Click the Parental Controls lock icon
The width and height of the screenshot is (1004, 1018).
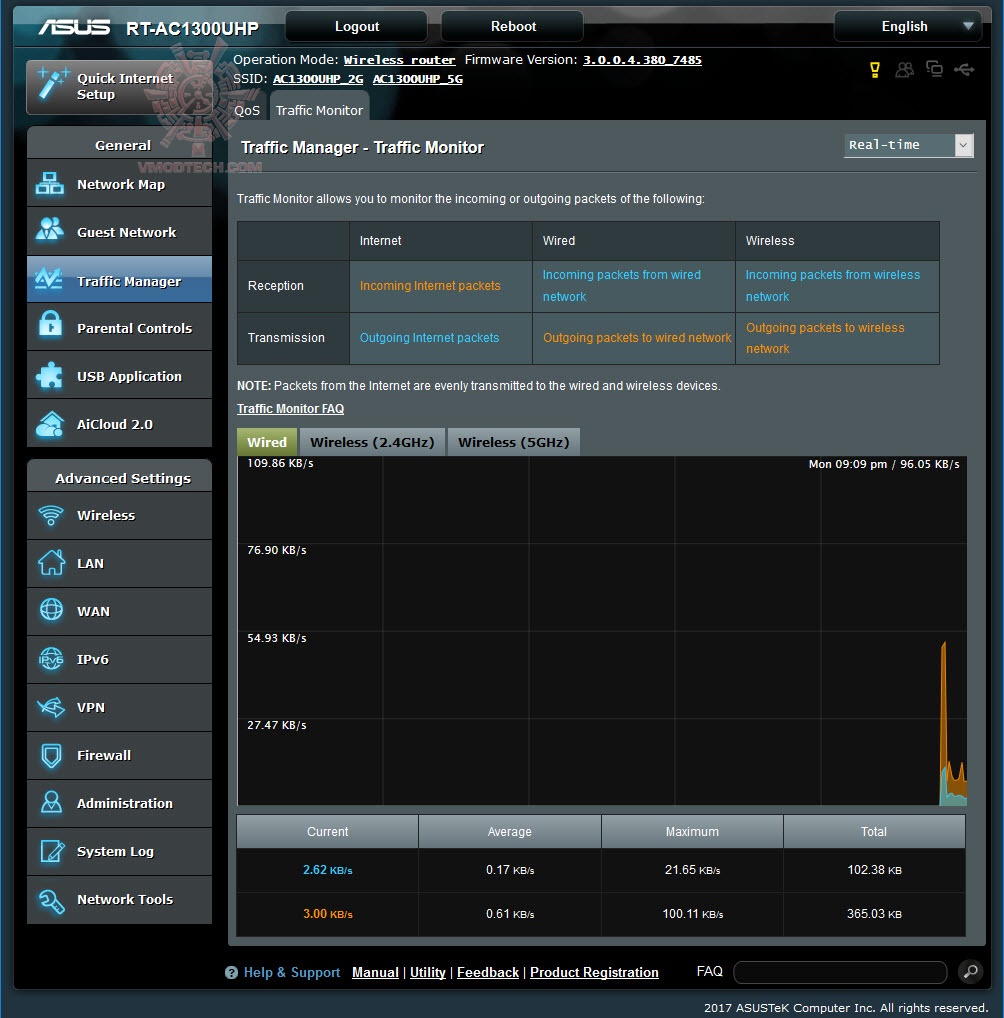coord(50,323)
